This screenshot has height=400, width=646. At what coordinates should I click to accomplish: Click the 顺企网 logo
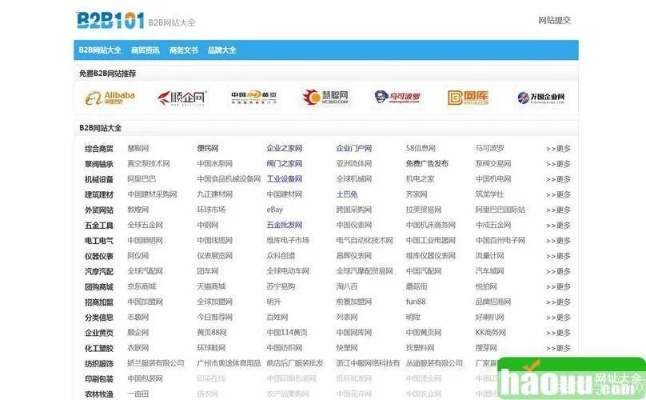[x=181, y=97]
